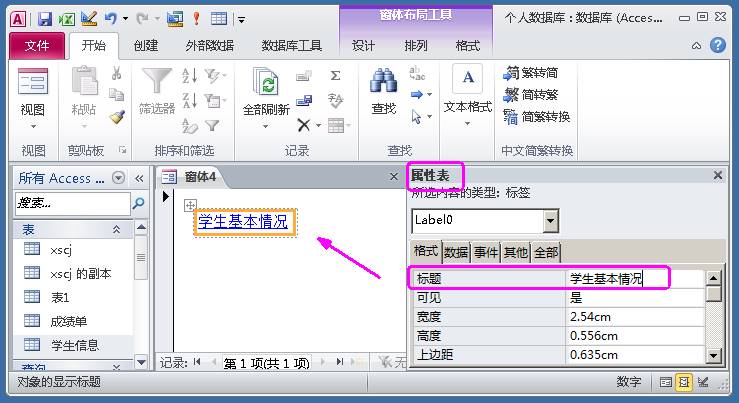Click the 繁转简 conversion button

coord(531,73)
